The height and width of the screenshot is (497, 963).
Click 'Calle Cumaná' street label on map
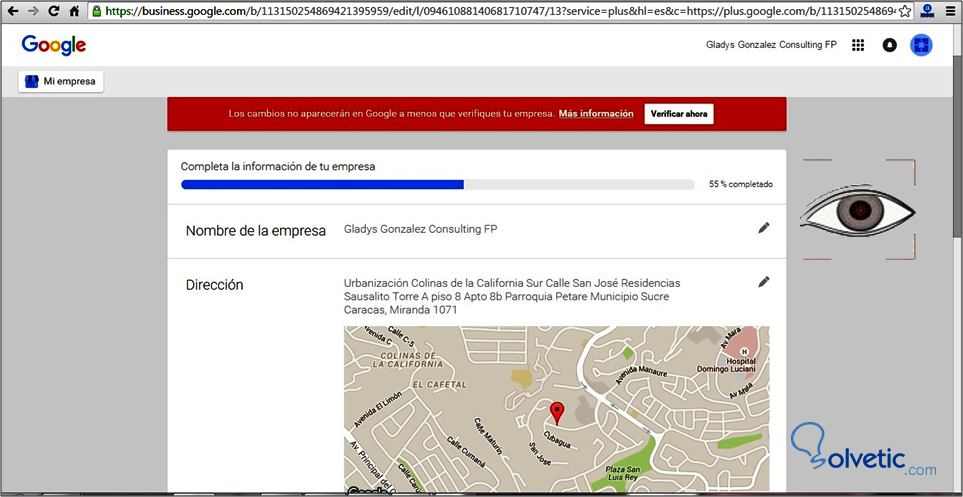(467, 455)
